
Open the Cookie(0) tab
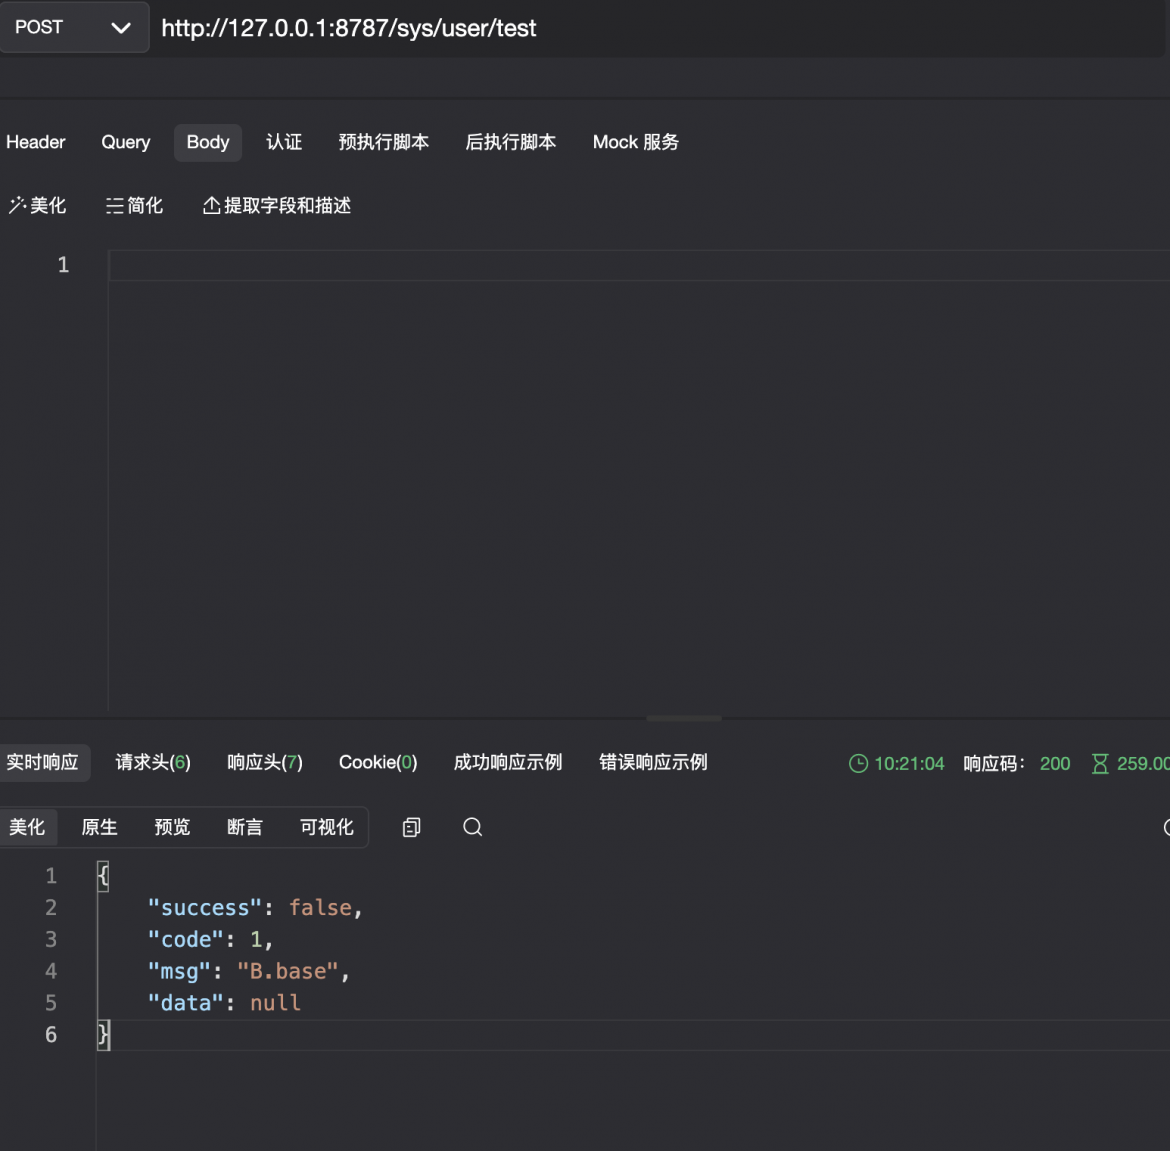pyautogui.click(x=378, y=763)
